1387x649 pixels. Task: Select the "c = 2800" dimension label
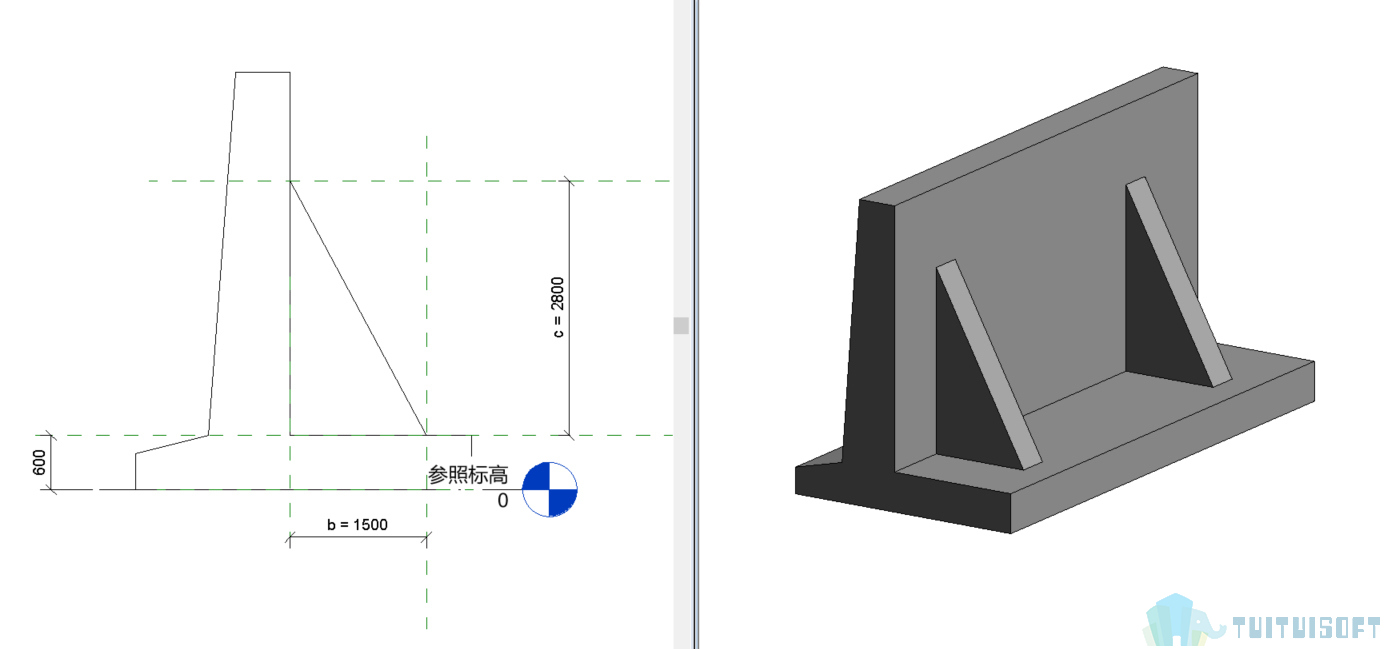tap(558, 307)
